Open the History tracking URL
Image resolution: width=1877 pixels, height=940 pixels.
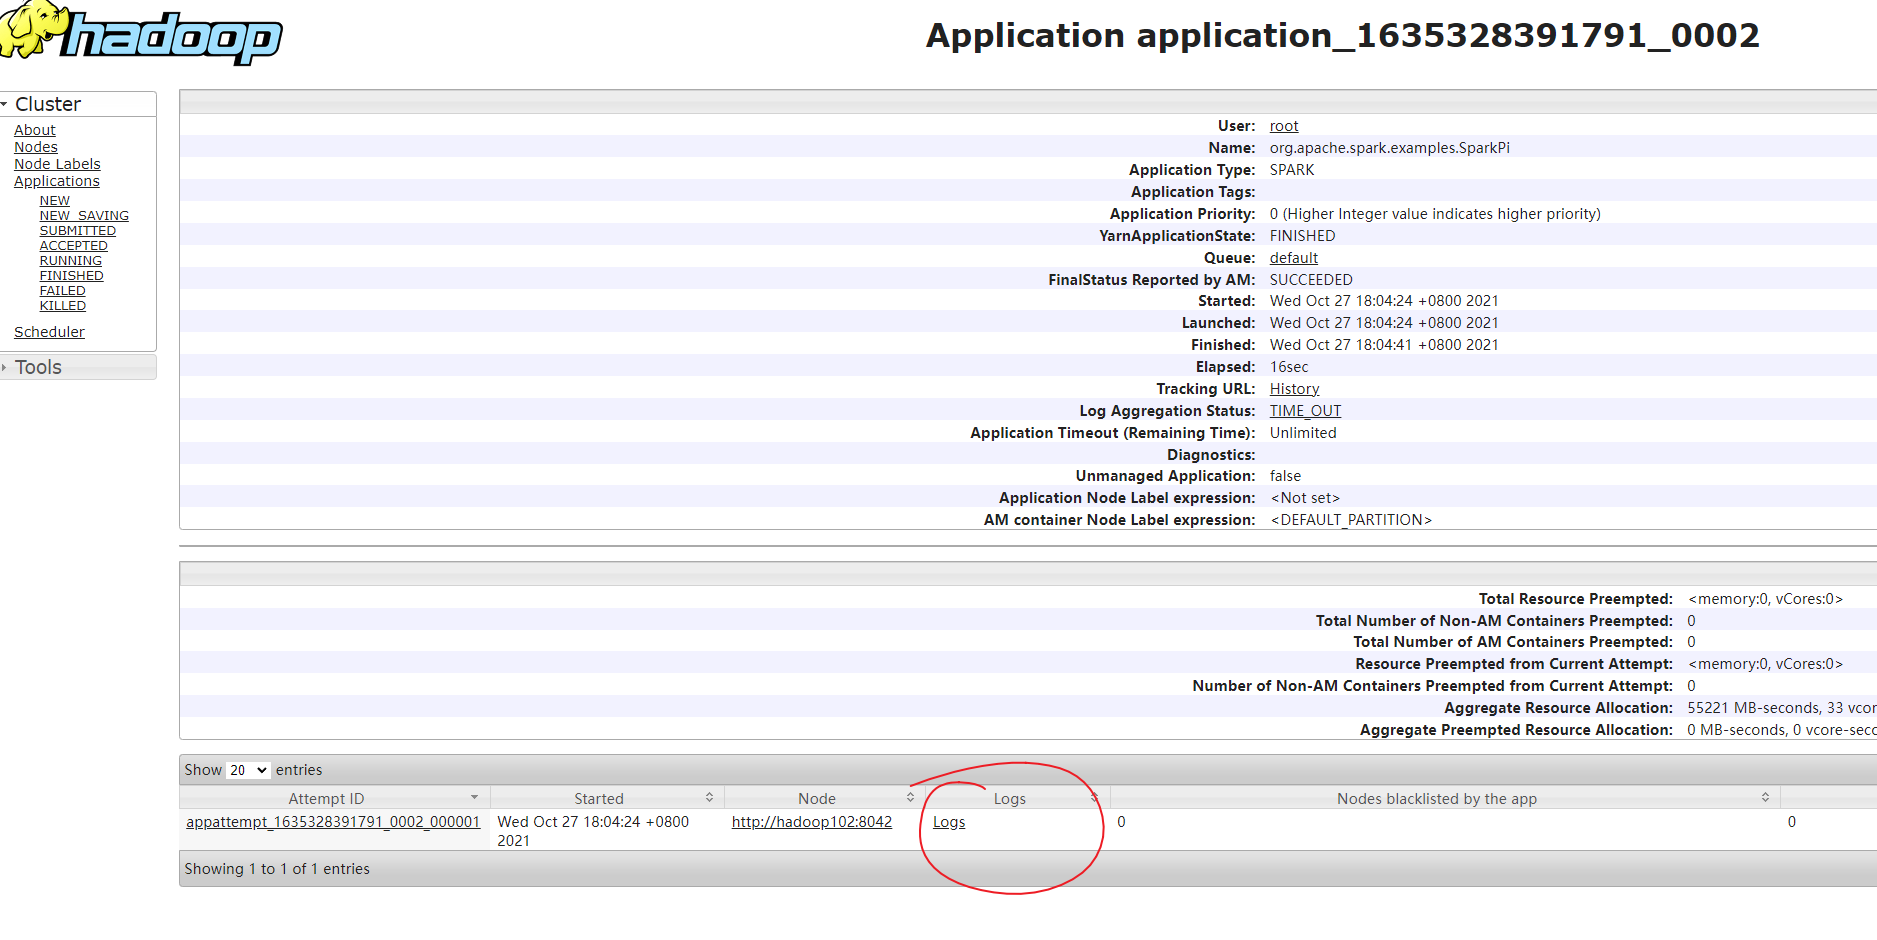[1295, 389]
